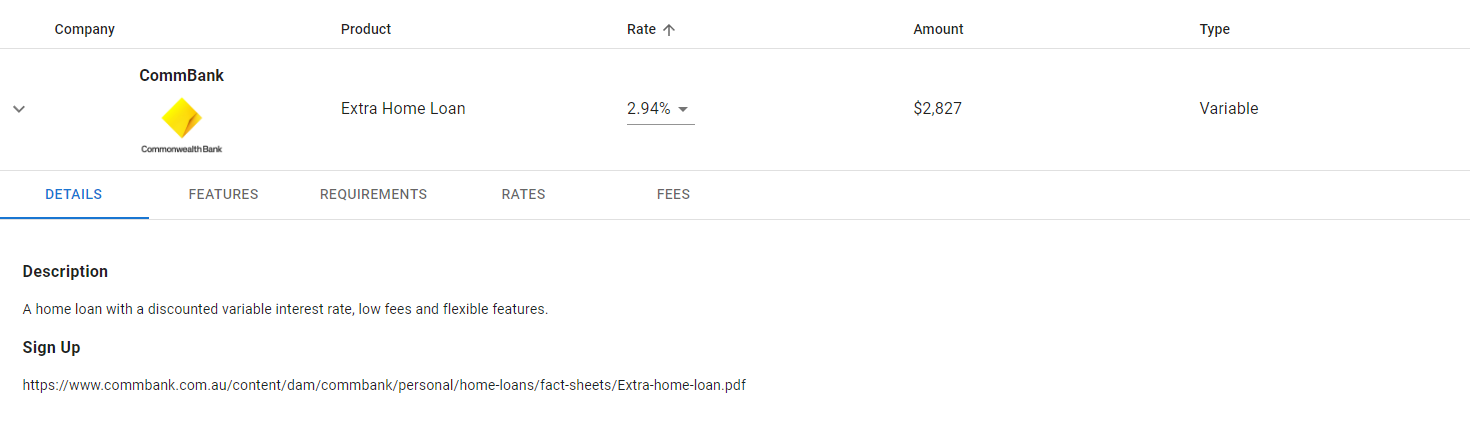Sort by the Amount column header

tap(938, 29)
